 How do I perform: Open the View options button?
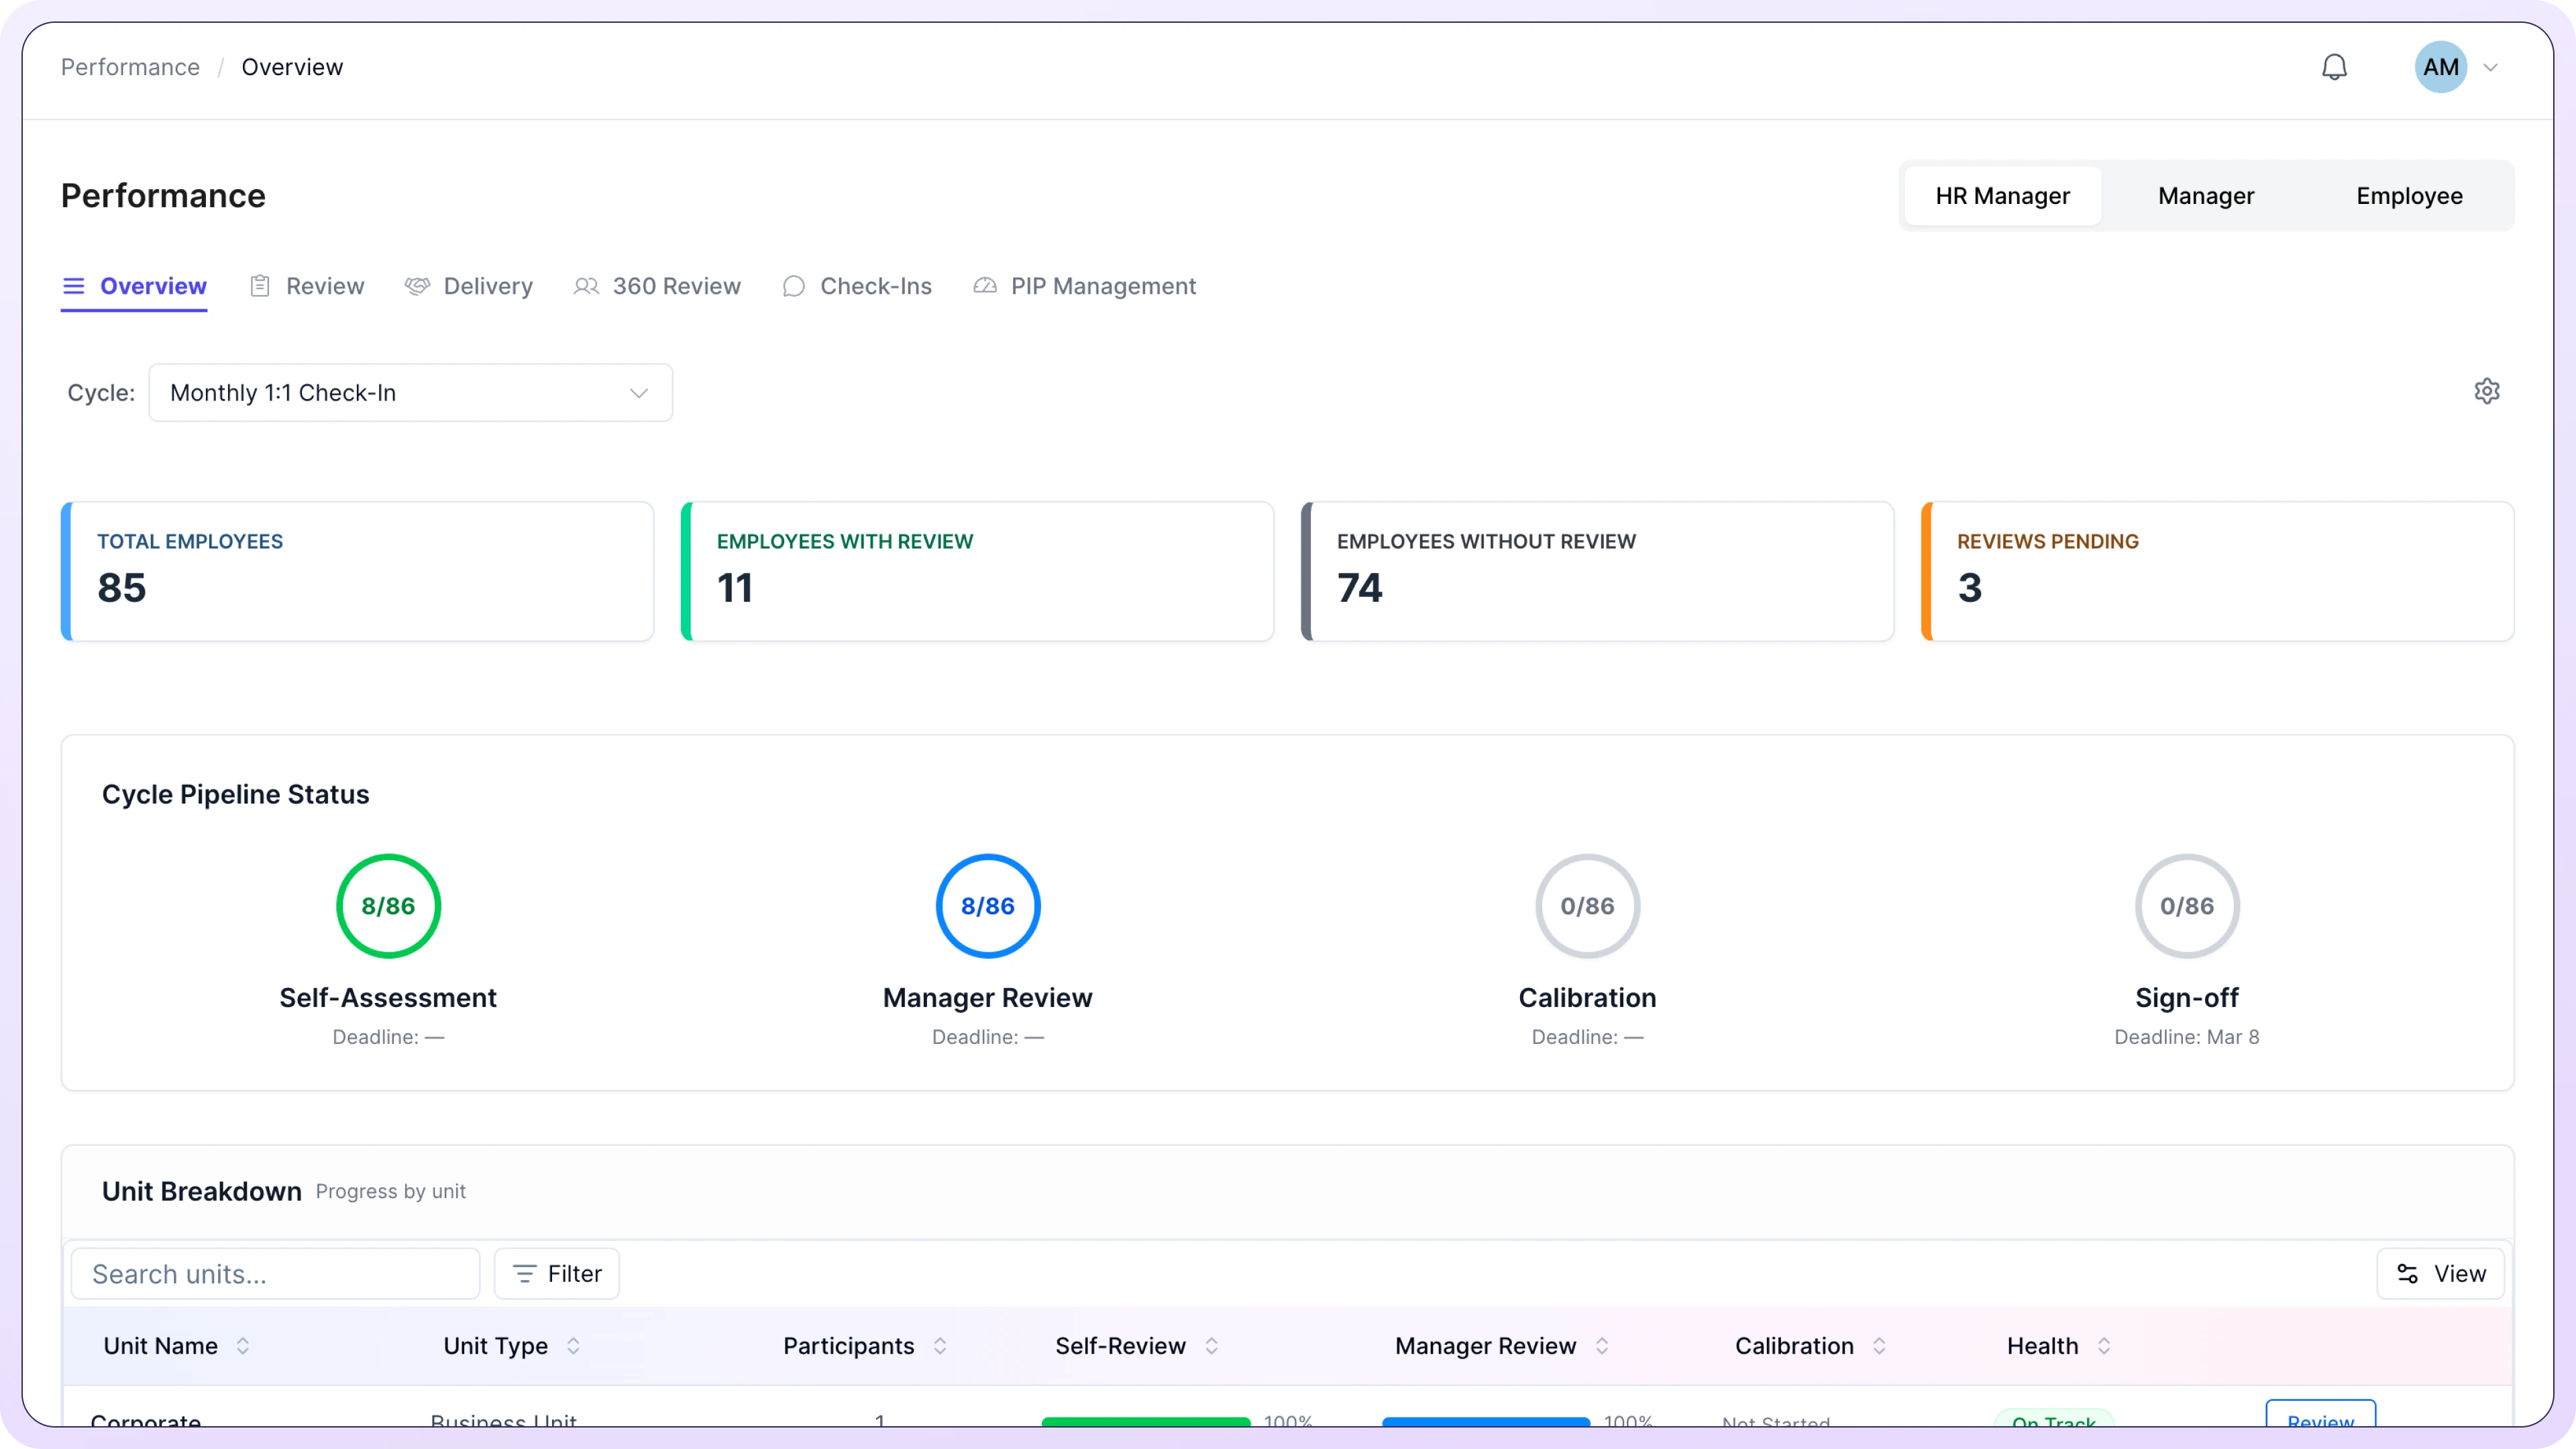(x=2440, y=1274)
